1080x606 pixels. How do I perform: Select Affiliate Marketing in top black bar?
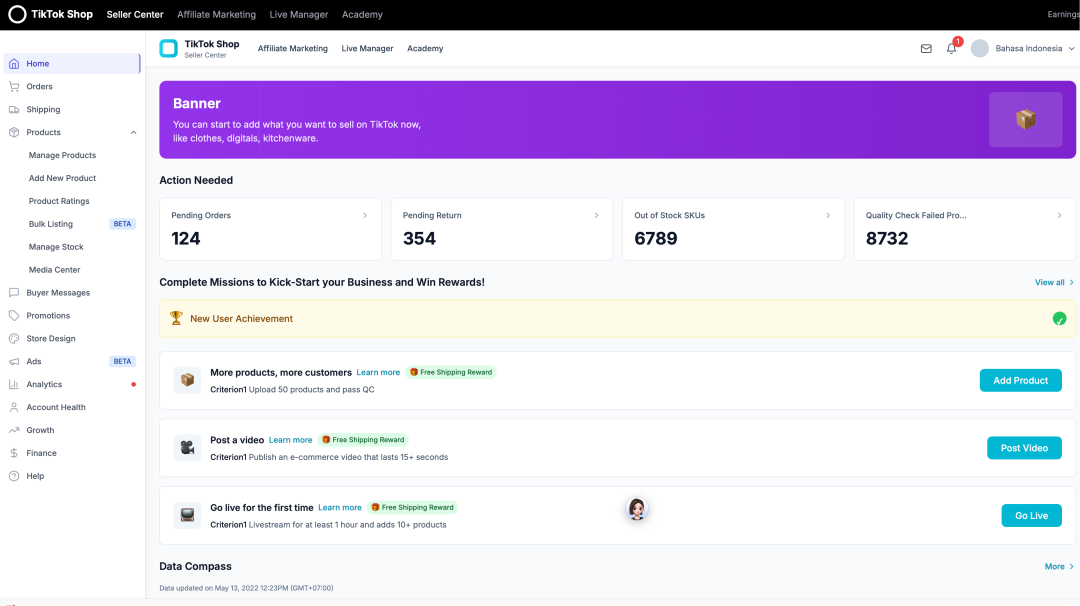(216, 15)
